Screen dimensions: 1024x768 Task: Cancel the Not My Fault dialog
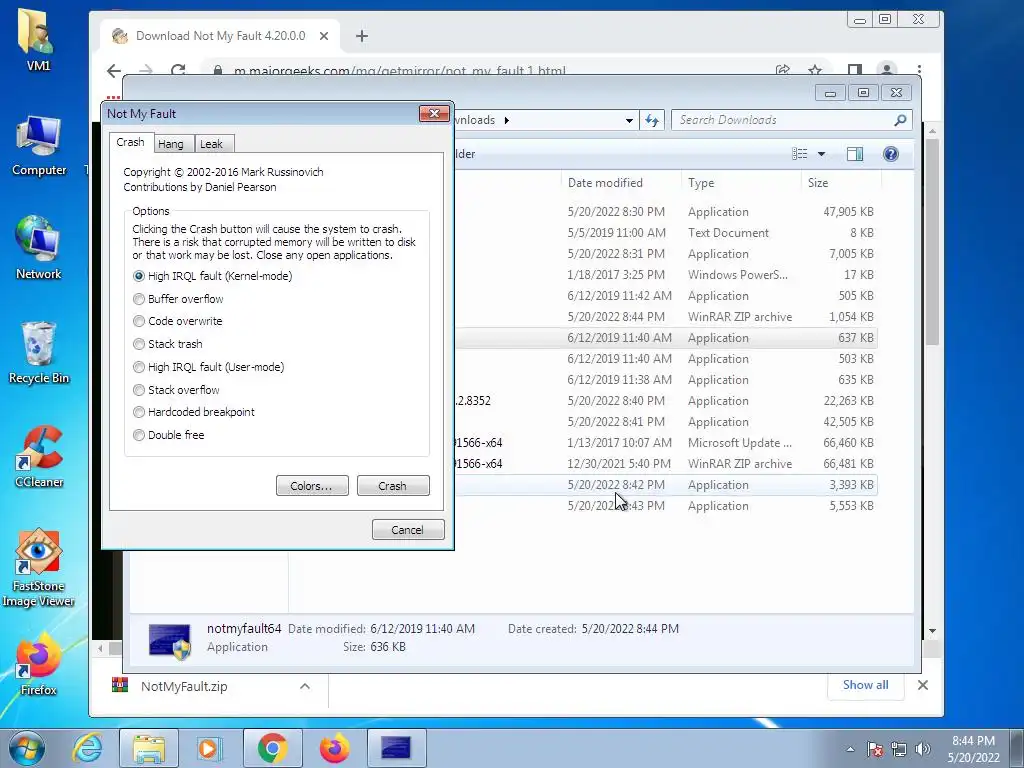point(408,530)
